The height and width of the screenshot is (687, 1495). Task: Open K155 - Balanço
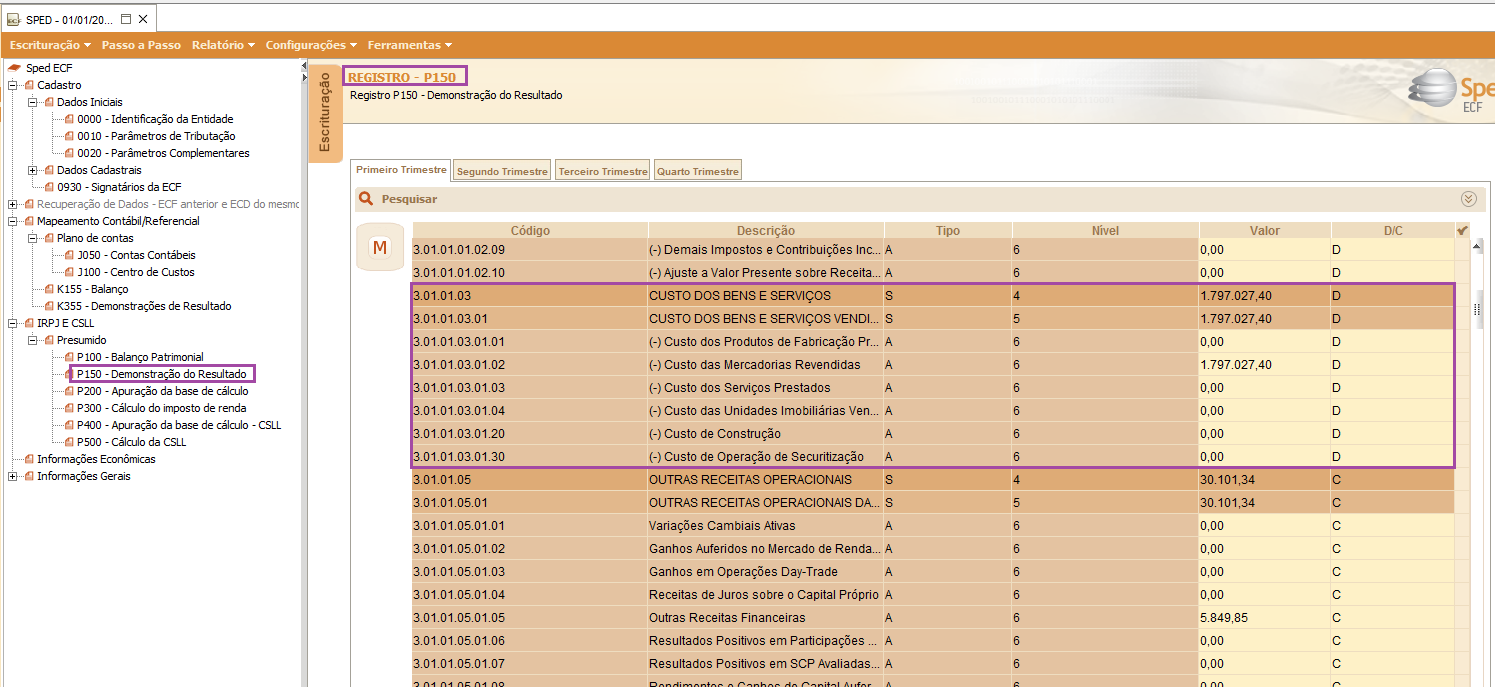click(93, 289)
